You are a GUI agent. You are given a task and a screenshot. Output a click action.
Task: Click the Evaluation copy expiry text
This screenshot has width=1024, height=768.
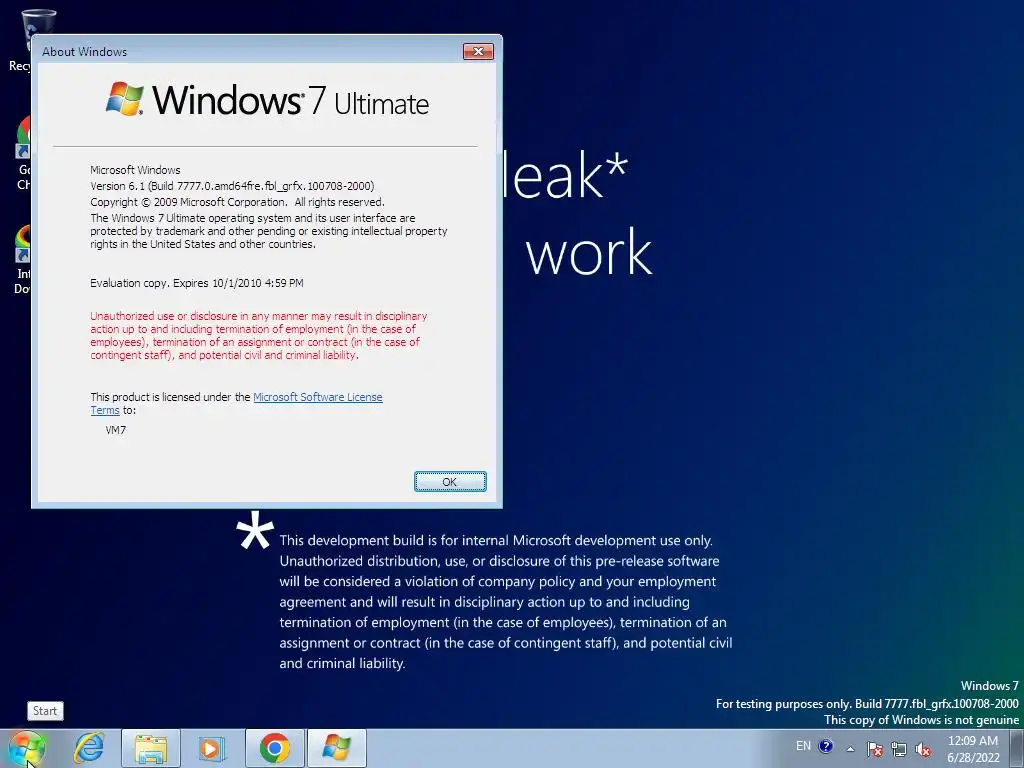pos(197,283)
